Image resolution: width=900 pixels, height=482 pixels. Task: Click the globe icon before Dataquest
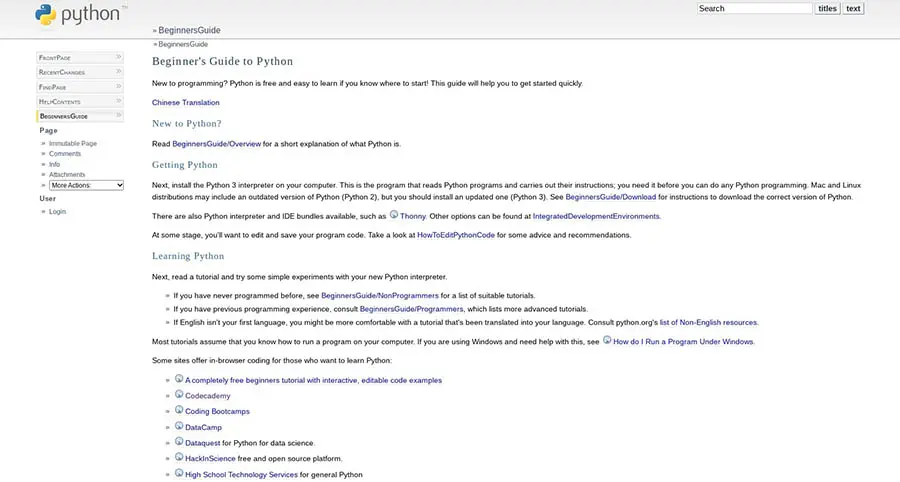[179, 442]
